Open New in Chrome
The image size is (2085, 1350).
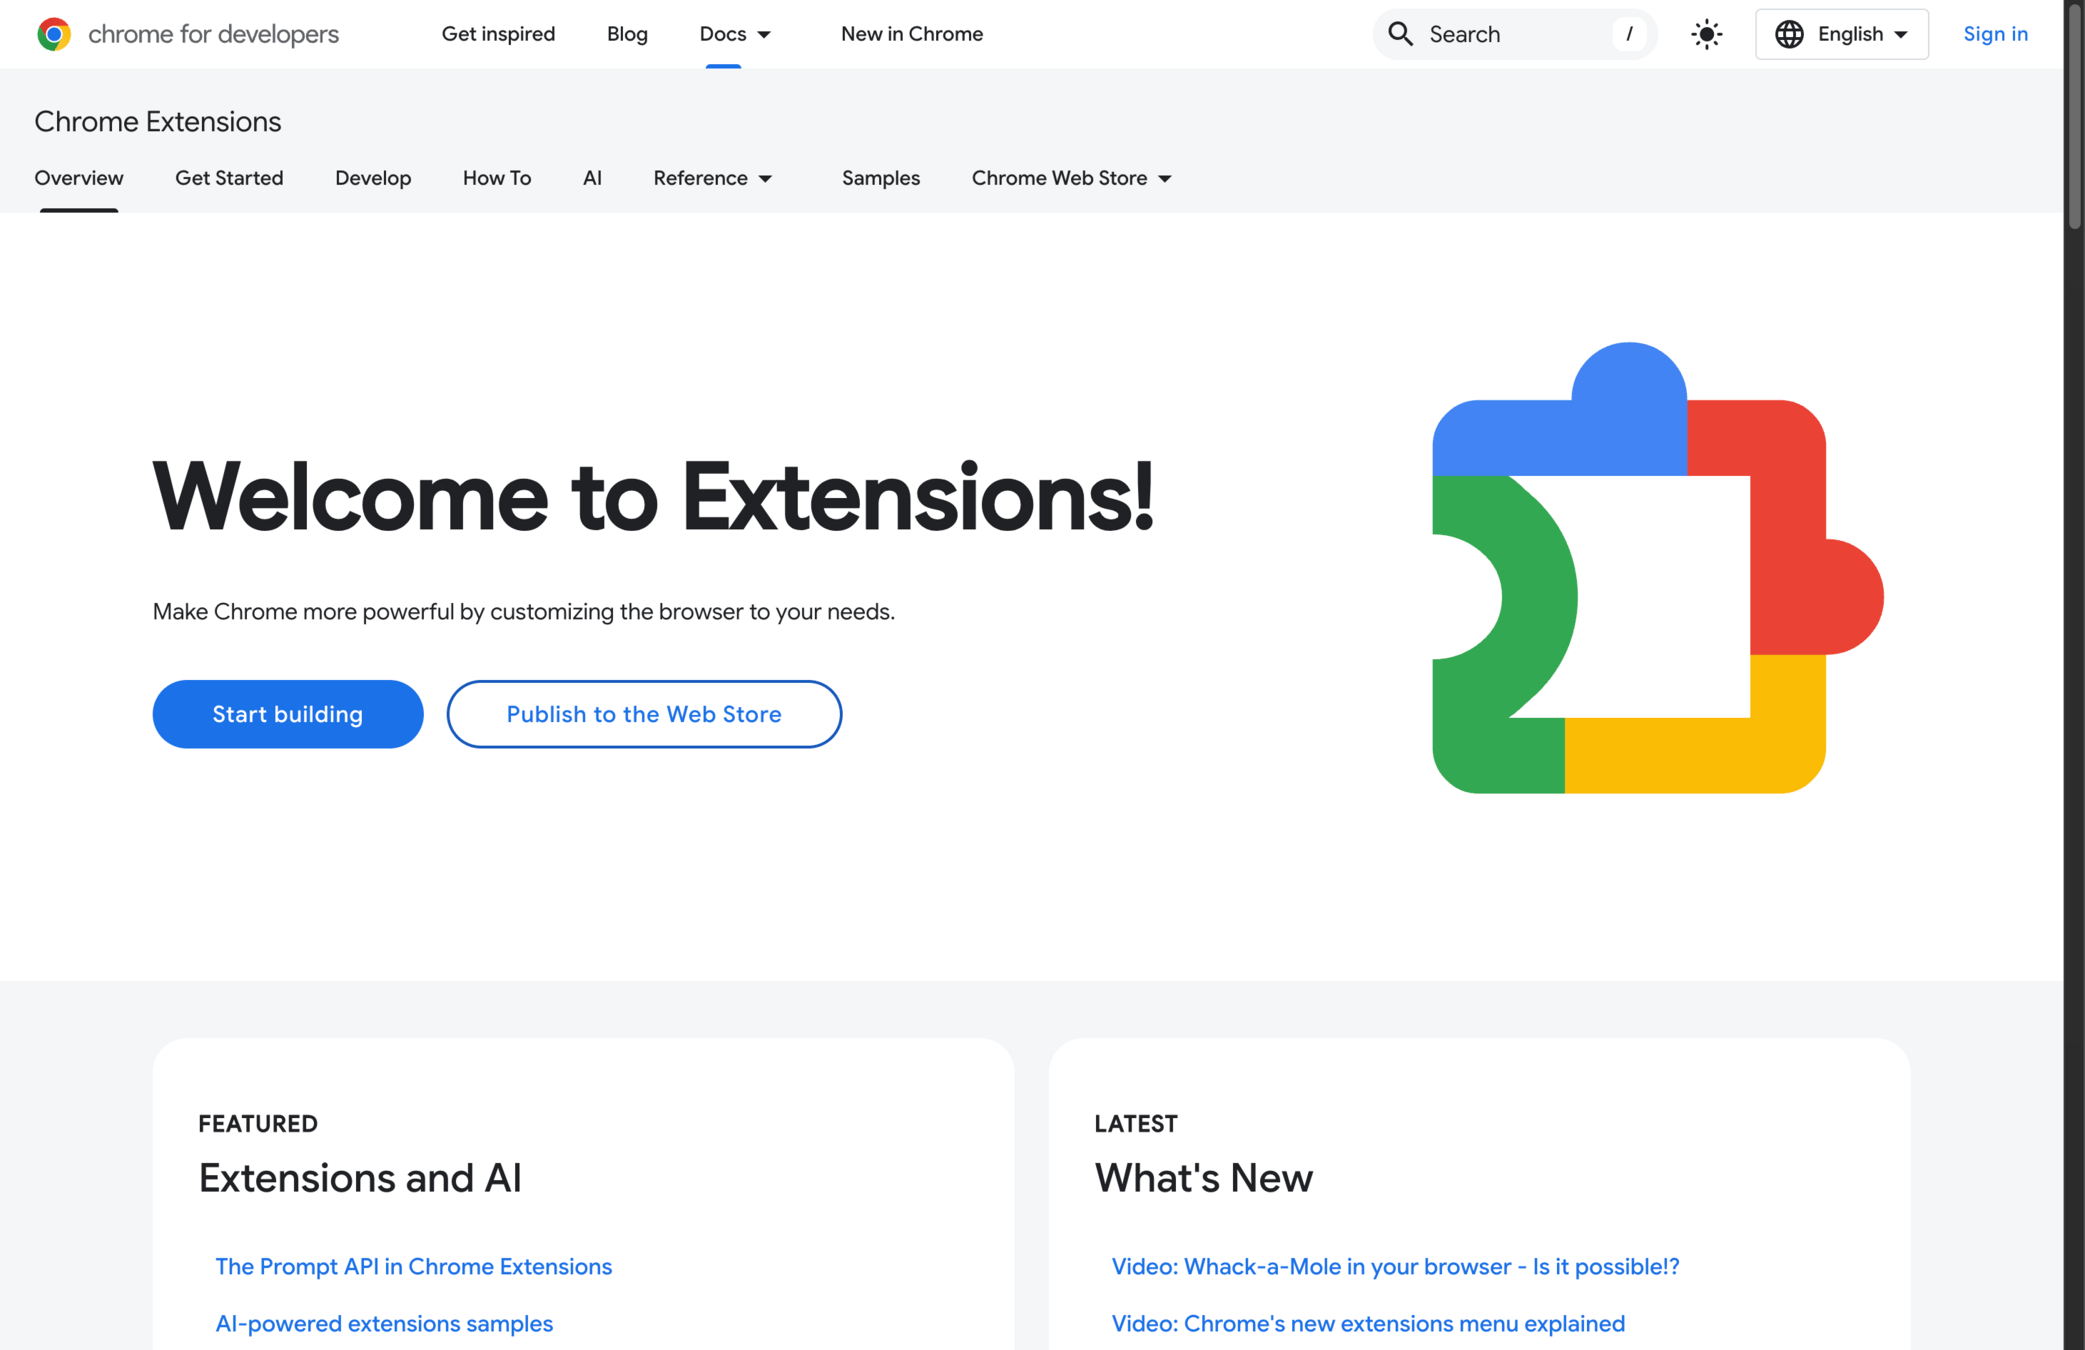pyautogui.click(x=911, y=34)
